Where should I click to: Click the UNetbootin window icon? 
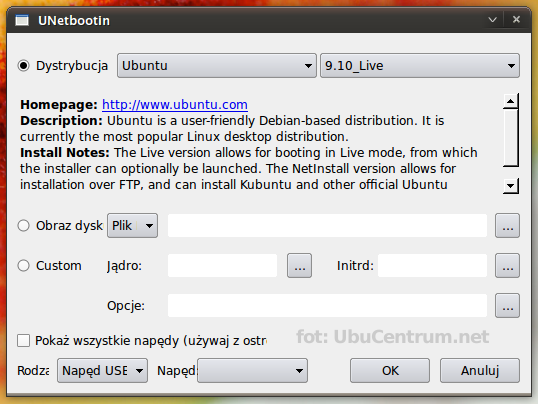[22, 21]
